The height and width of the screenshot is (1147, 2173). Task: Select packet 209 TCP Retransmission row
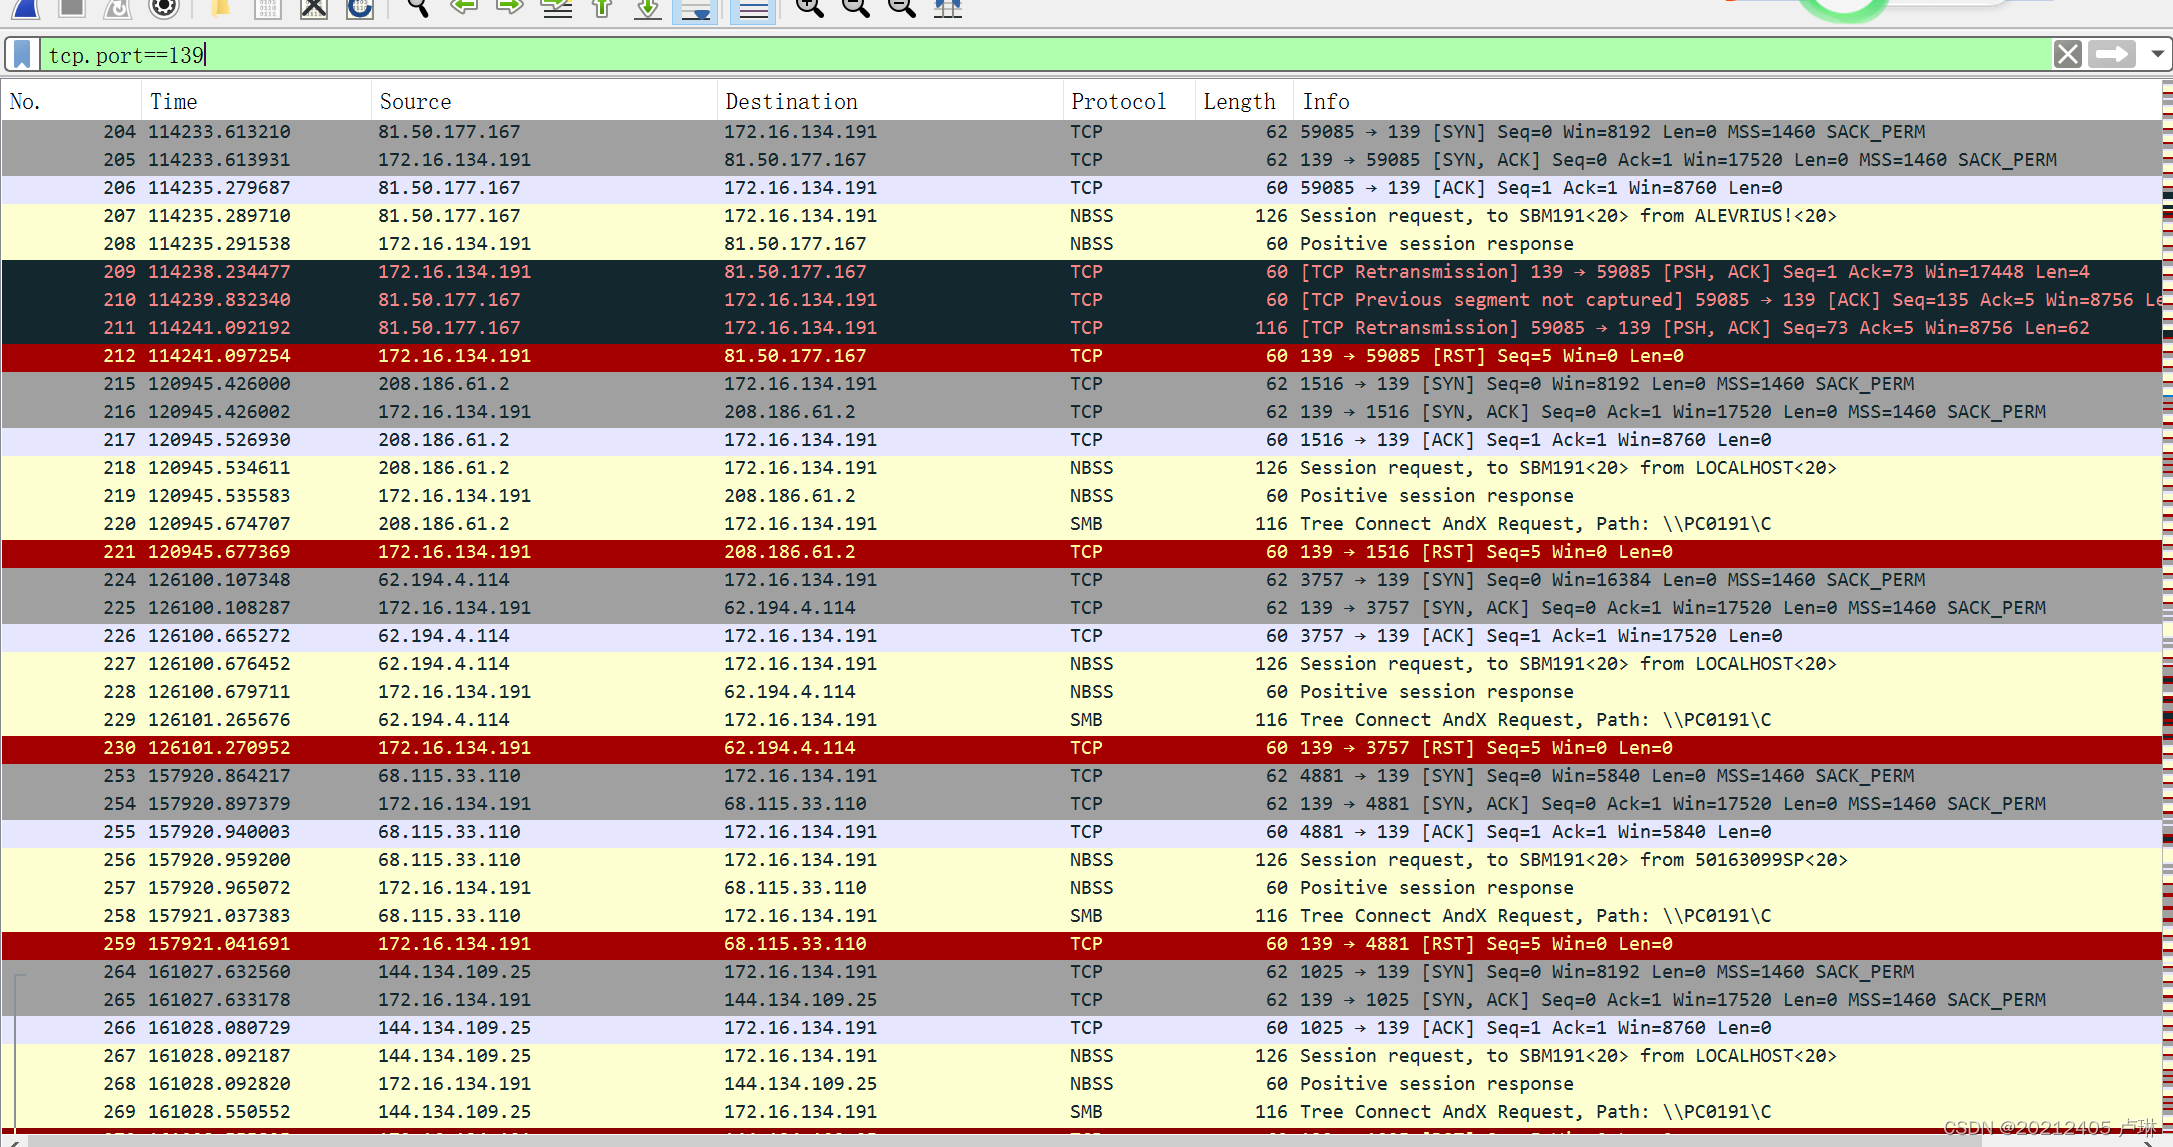[x=1081, y=272]
